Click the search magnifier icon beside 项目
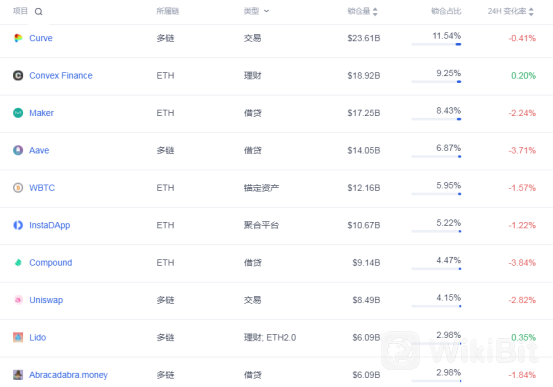The height and width of the screenshot is (387, 553). [x=38, y=12]
